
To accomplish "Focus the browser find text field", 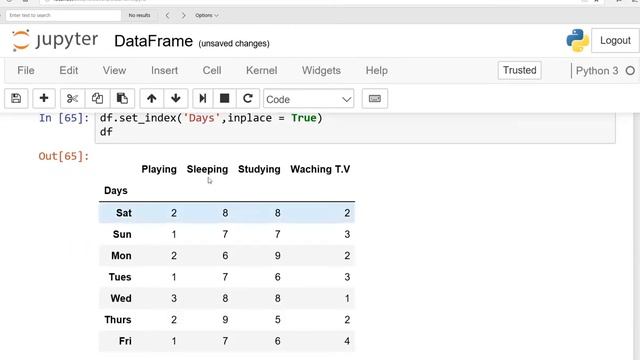I will click(63, 16).
